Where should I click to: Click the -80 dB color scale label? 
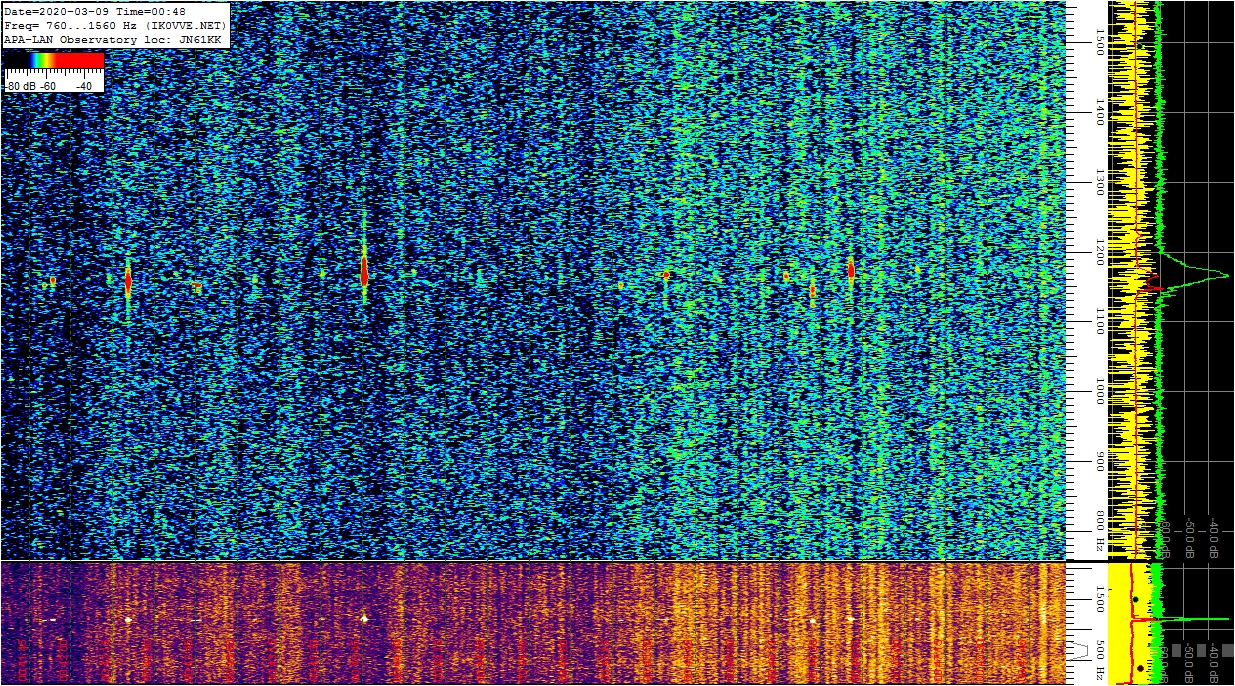19,86
